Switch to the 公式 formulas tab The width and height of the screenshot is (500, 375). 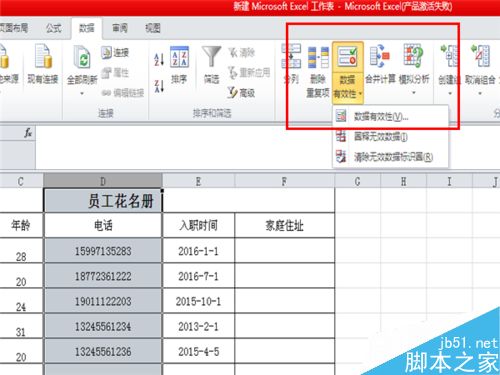click(54, 28)
